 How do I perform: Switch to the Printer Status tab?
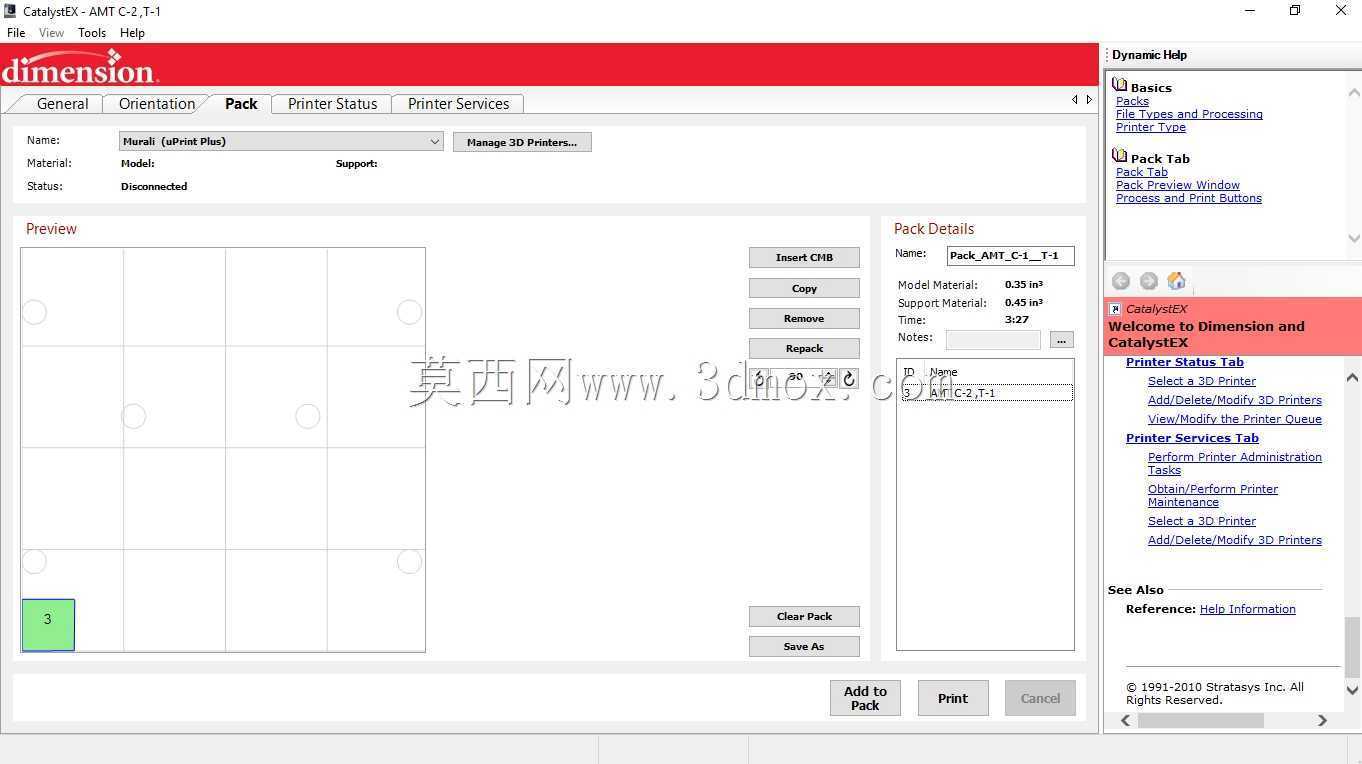[x=332, y=104]
